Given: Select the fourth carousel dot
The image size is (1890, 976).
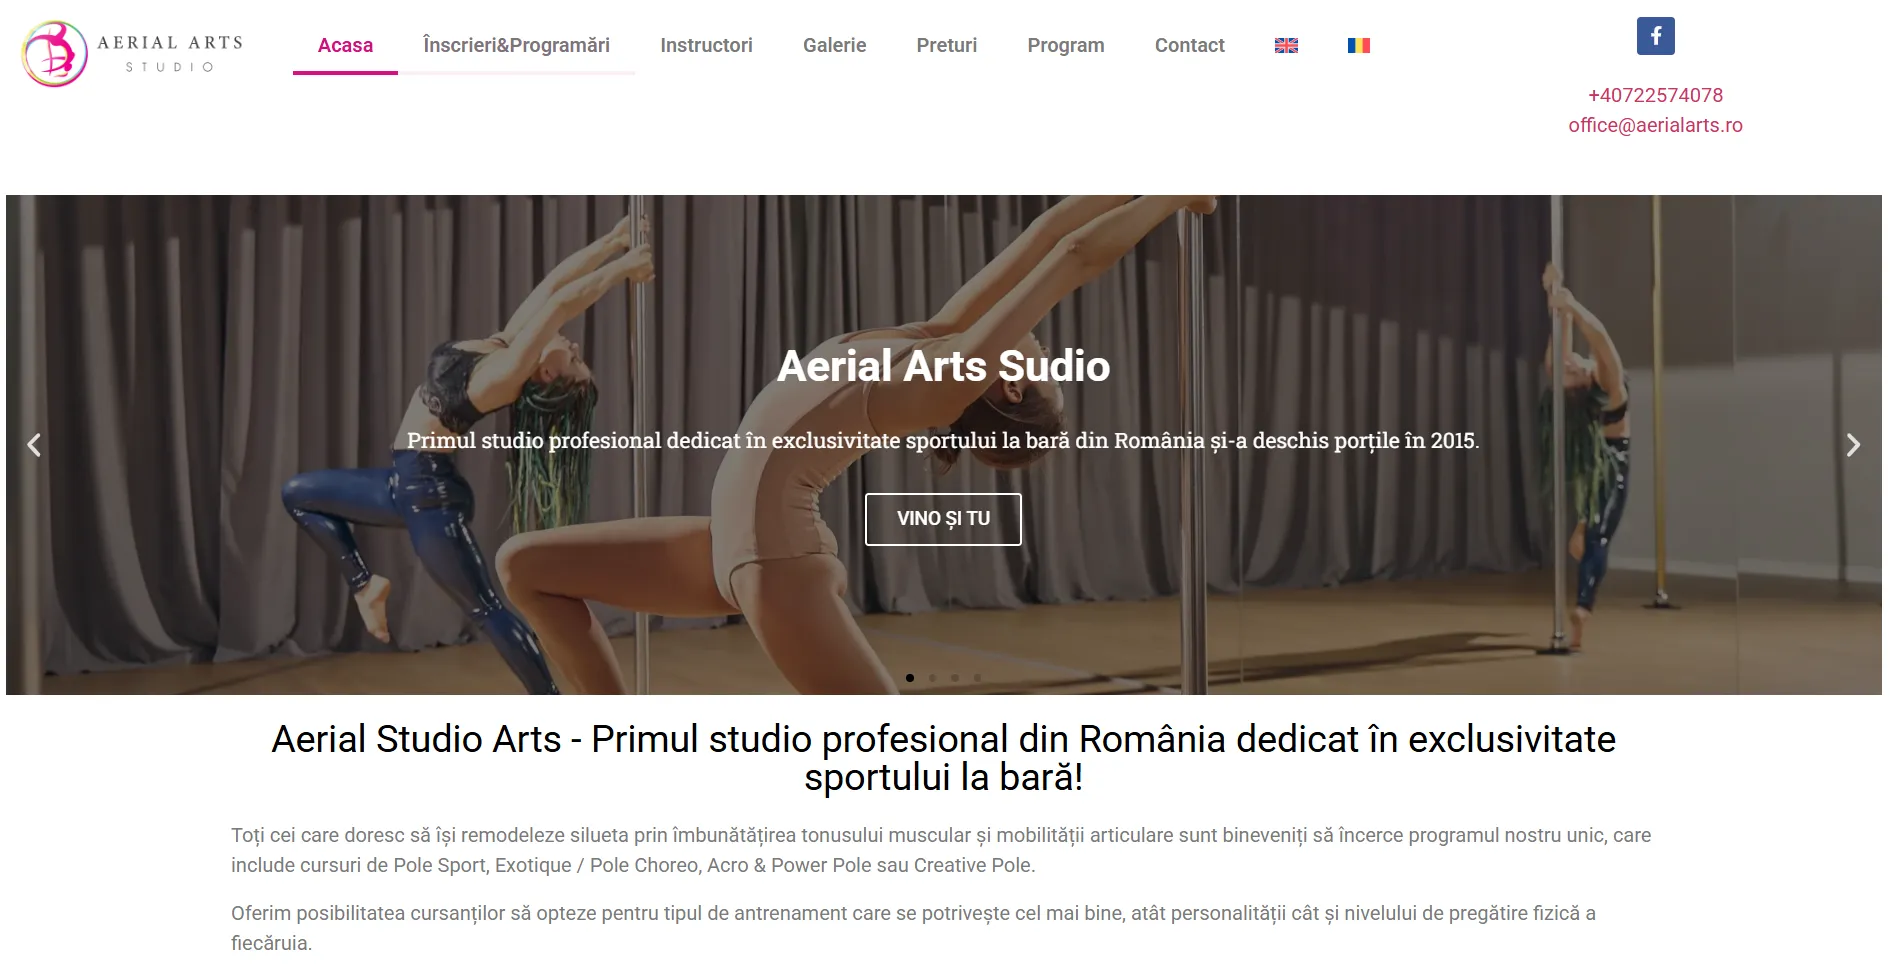Looking at the screenshot, I should pyautogui.click(x=977, y=678).
